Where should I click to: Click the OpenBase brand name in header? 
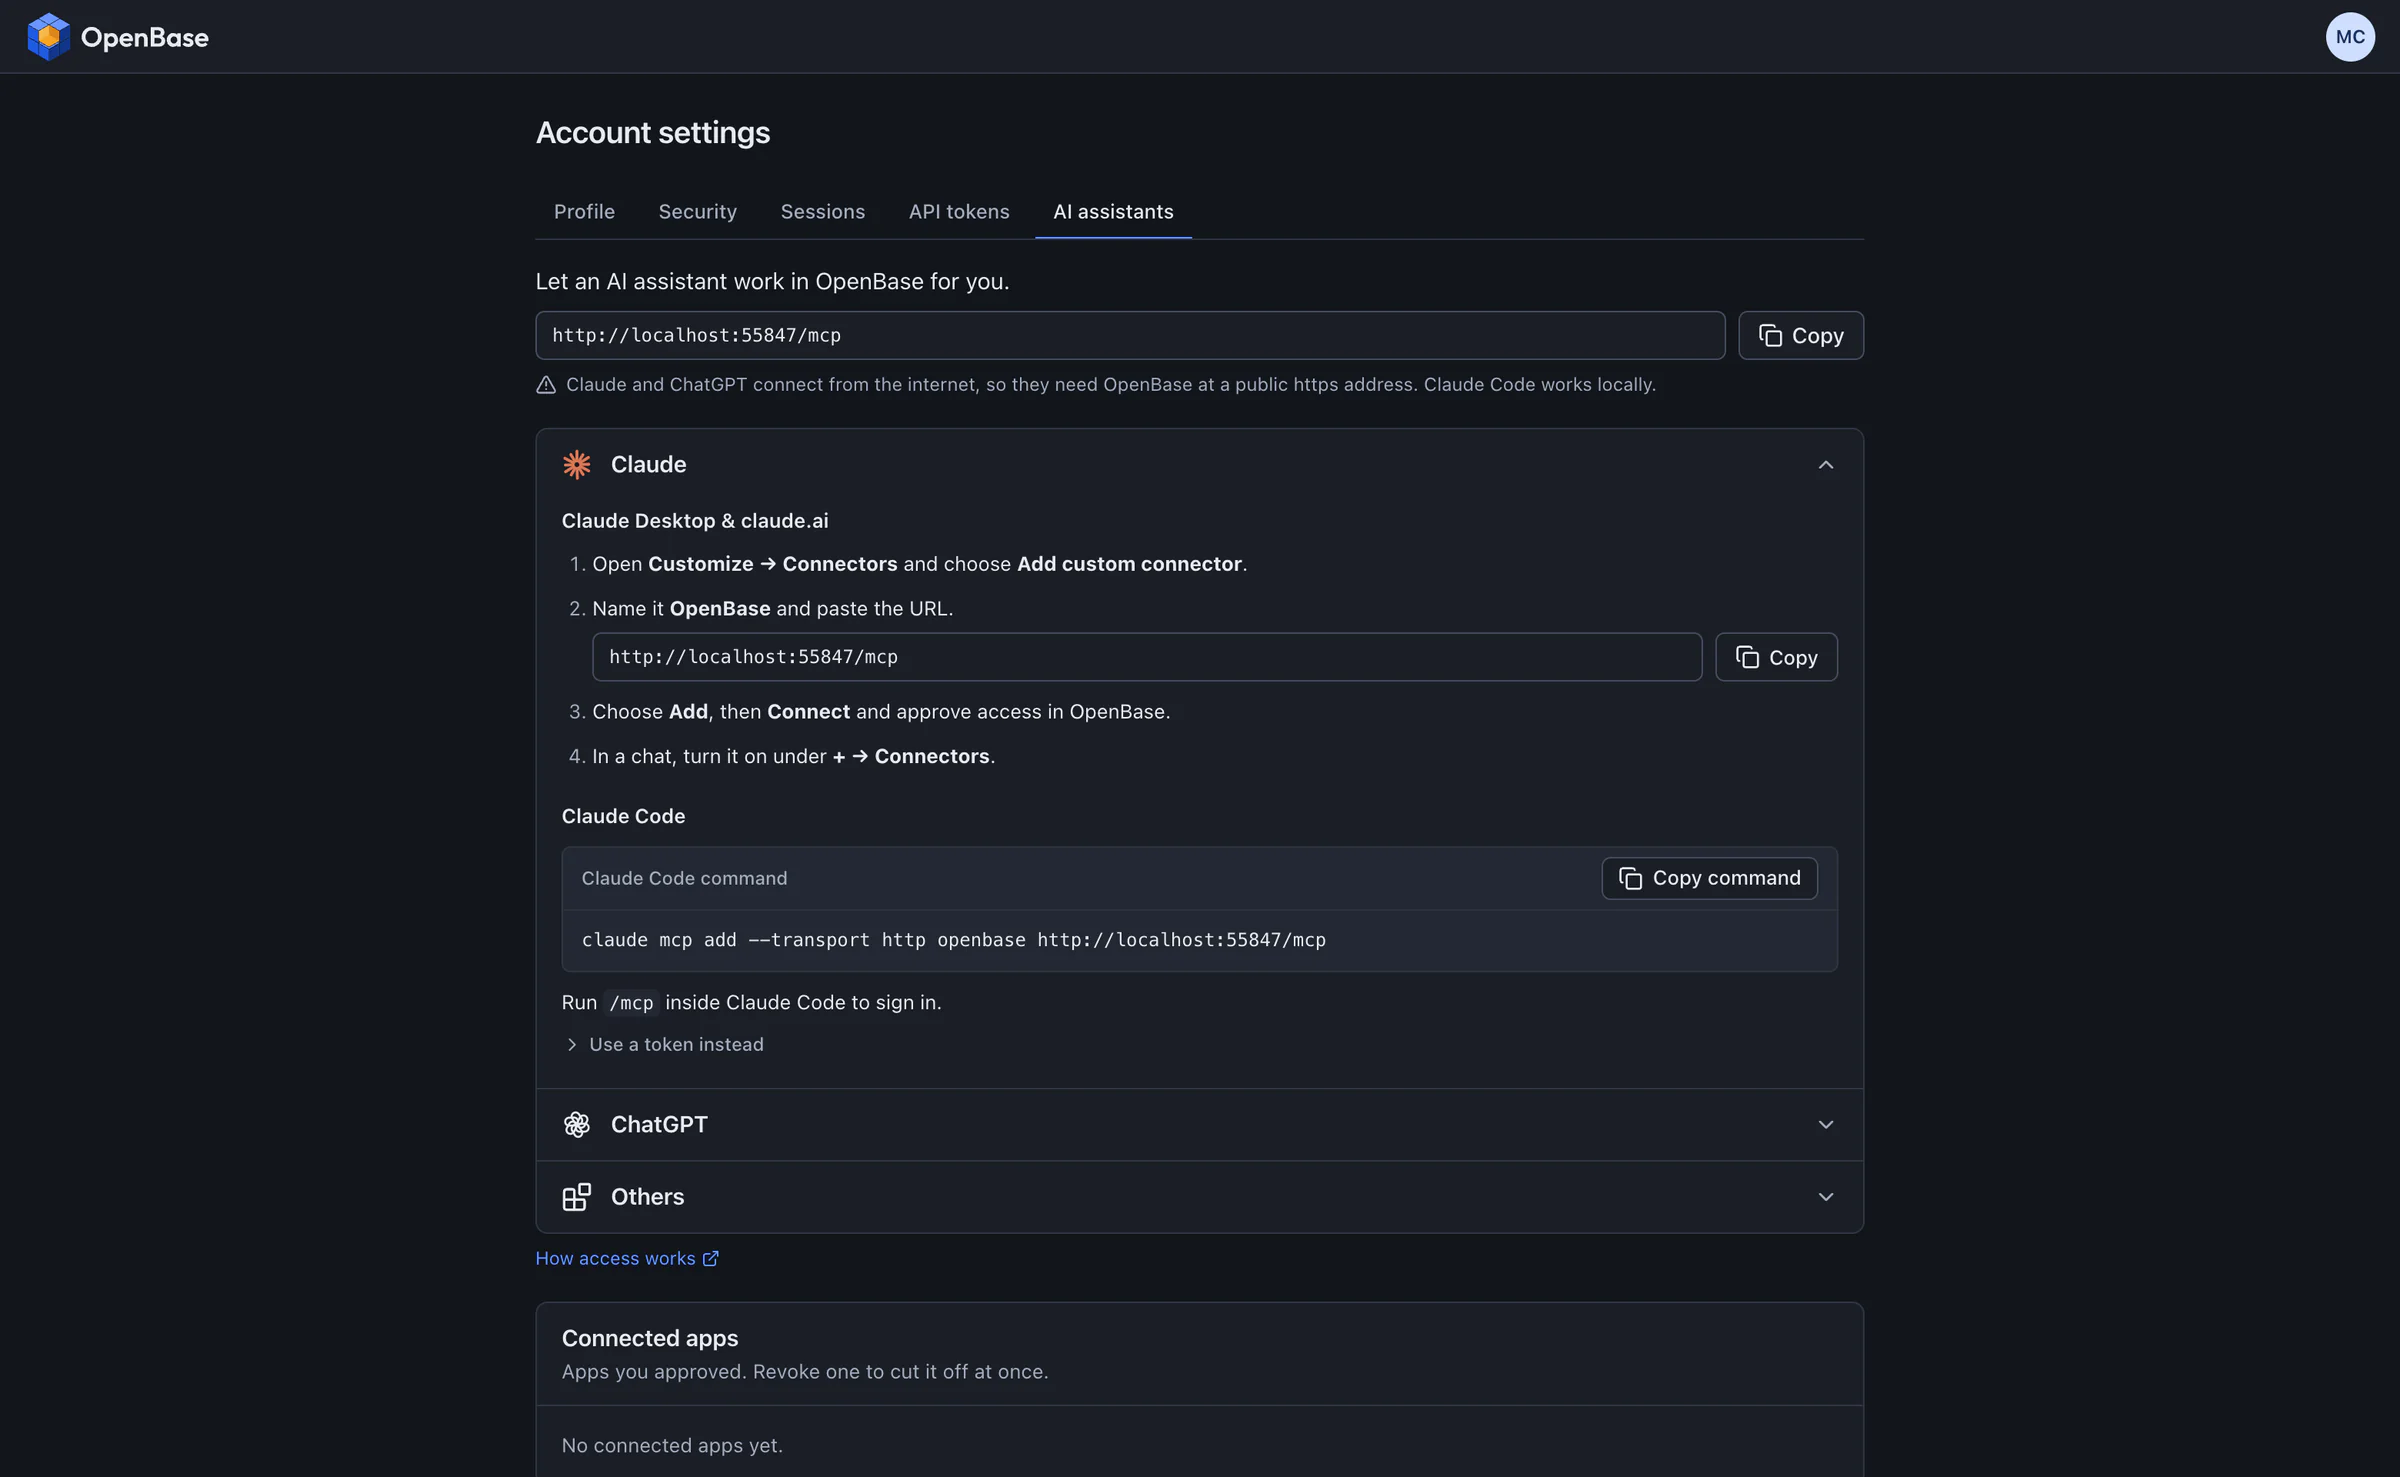pyautogui.click(x=145, y=38)
